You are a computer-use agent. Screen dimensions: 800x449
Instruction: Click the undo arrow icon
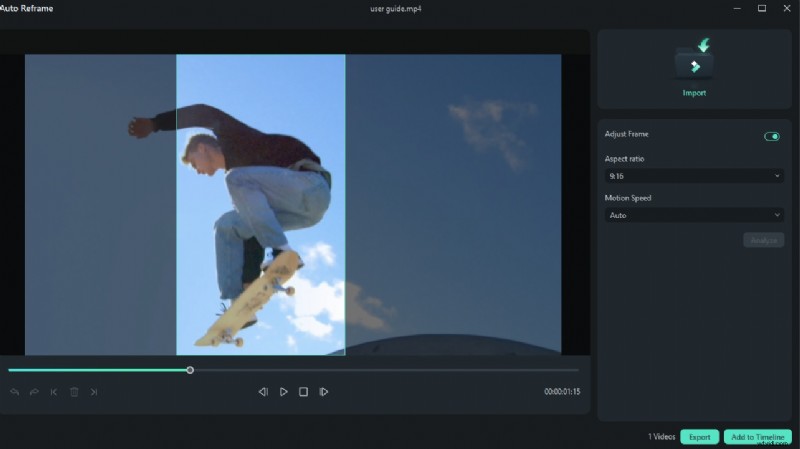[14, 392]
